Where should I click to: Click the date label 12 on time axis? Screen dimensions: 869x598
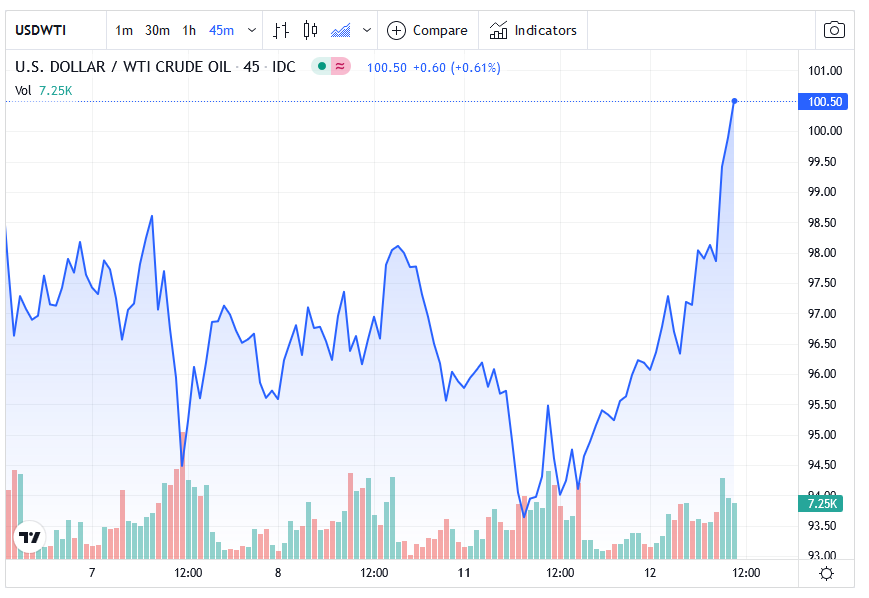pos(650,573)
